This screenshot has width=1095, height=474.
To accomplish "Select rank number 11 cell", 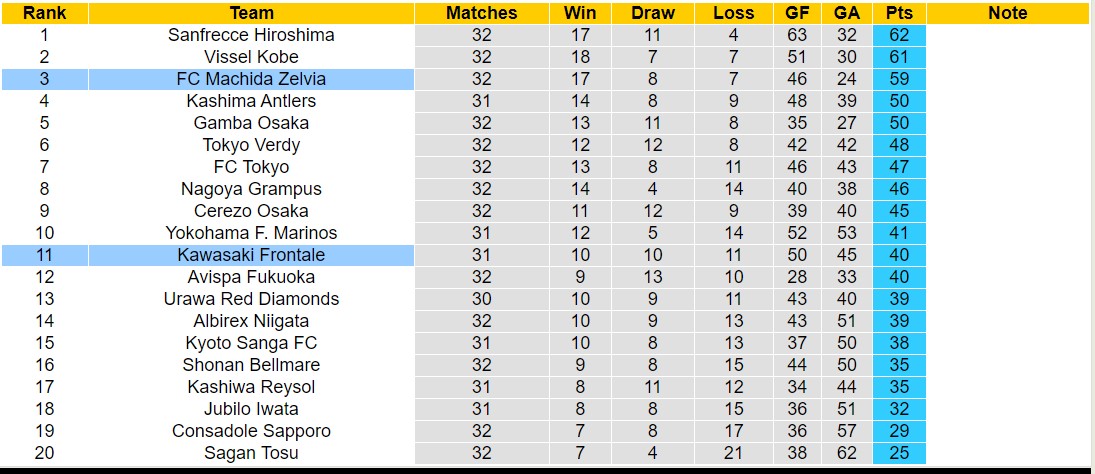I will (44, 255).
